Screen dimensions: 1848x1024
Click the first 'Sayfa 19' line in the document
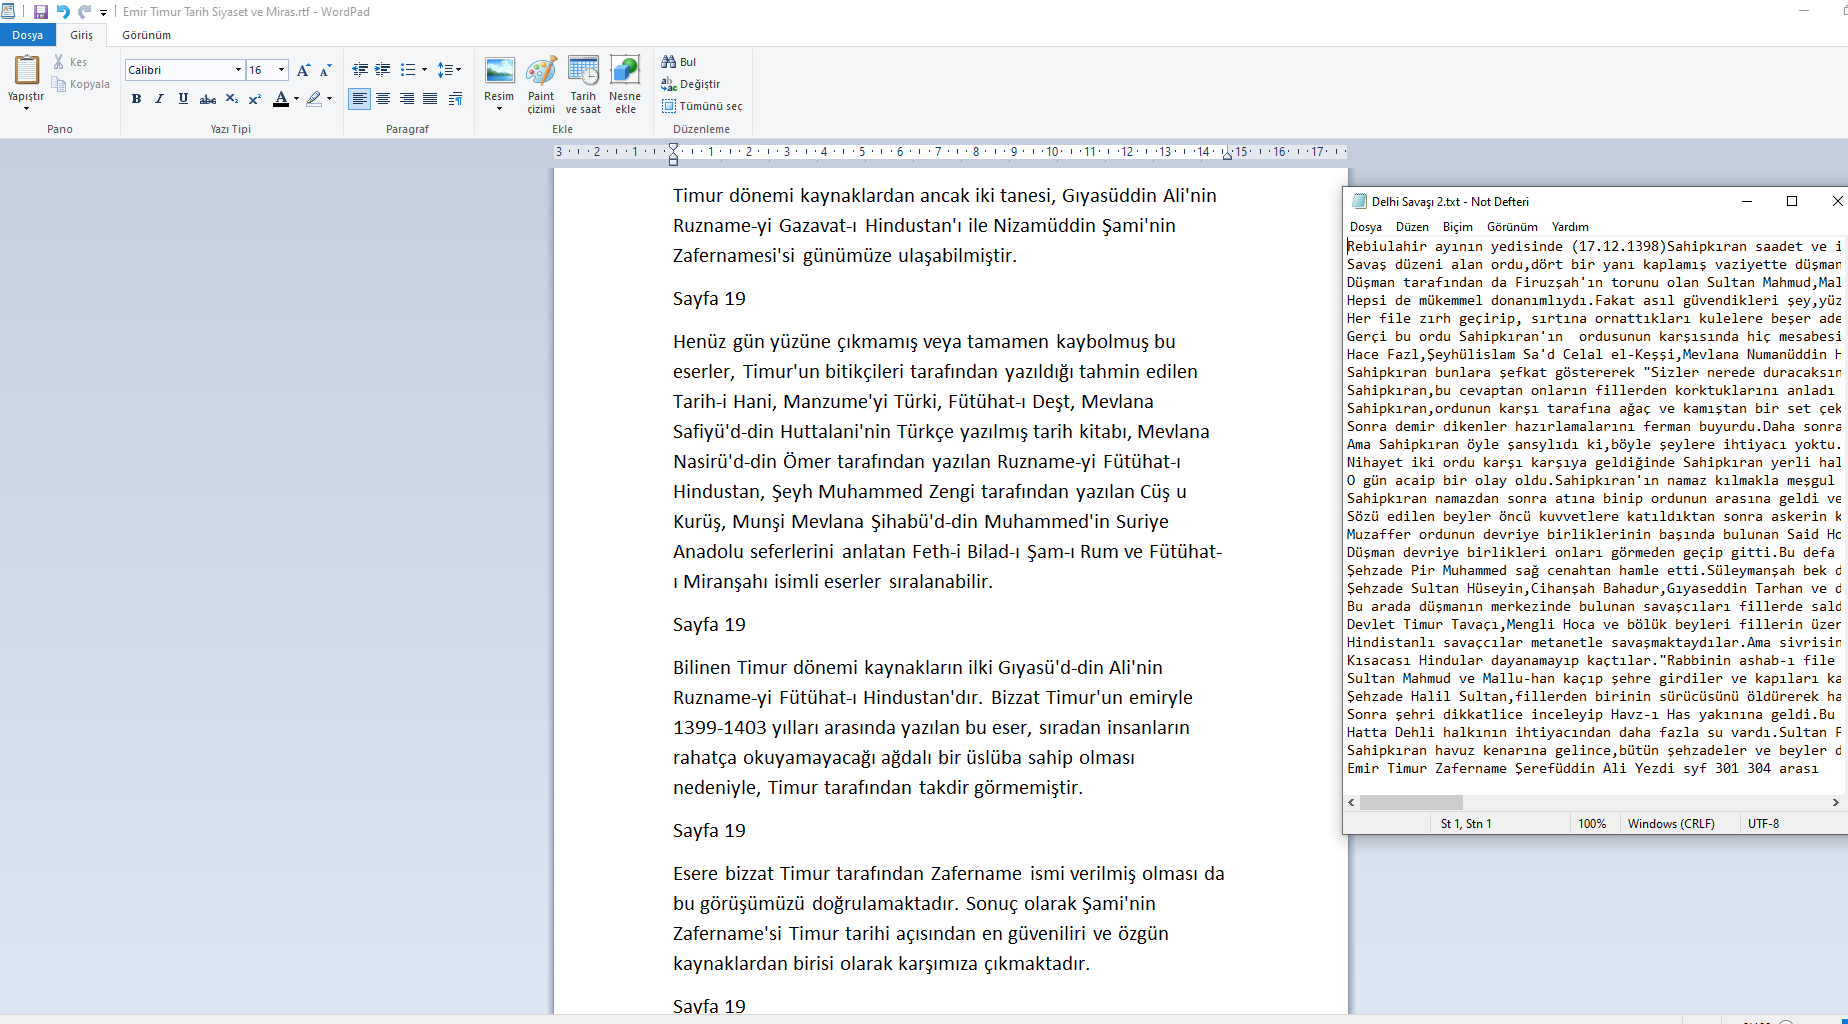tap(709, 299)
